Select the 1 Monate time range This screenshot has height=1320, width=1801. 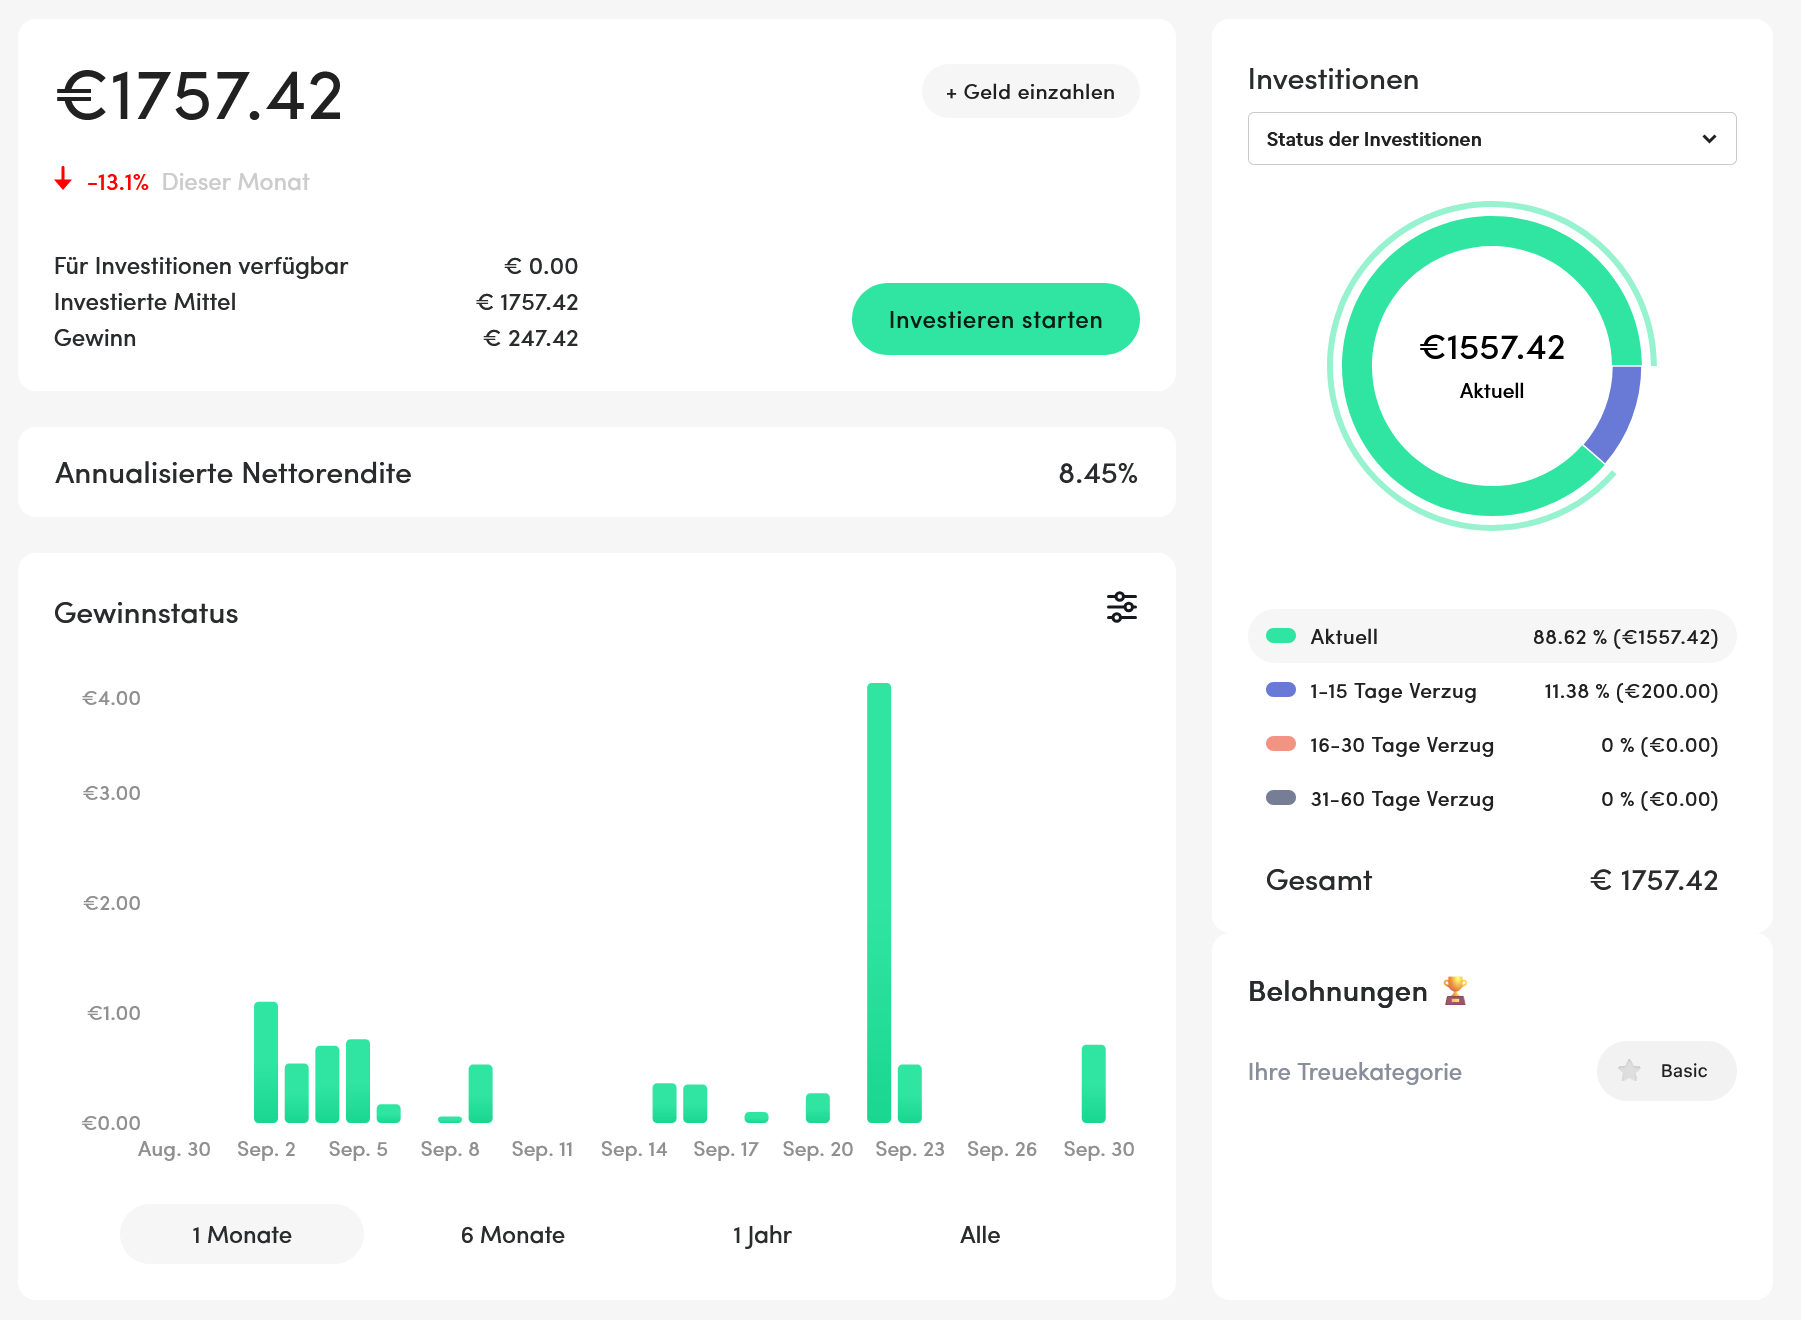tap(242, 1235)
